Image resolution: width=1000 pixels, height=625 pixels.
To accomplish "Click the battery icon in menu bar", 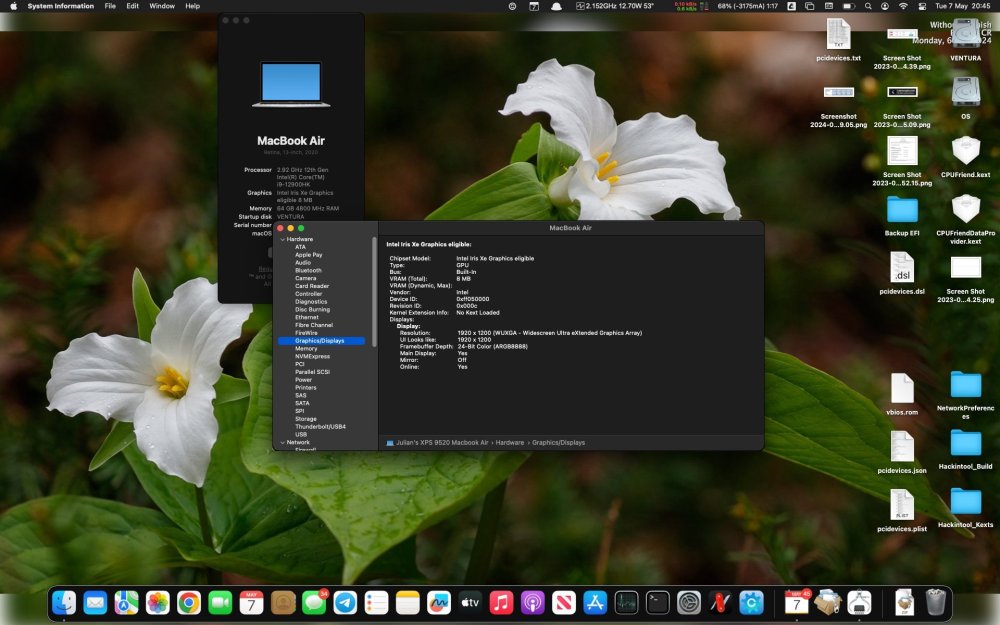I will point(849,6).
